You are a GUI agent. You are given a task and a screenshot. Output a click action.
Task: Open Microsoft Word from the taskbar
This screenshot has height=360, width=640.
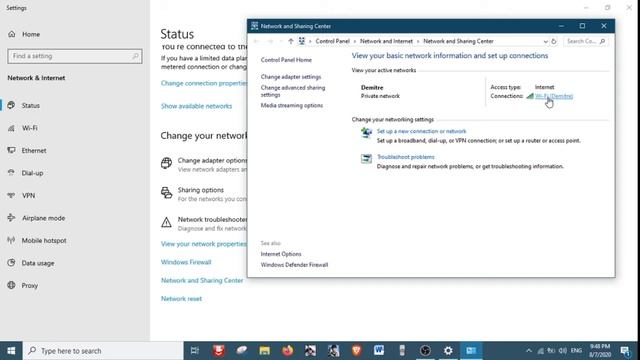pyautogui.click(x=379, y=351)
